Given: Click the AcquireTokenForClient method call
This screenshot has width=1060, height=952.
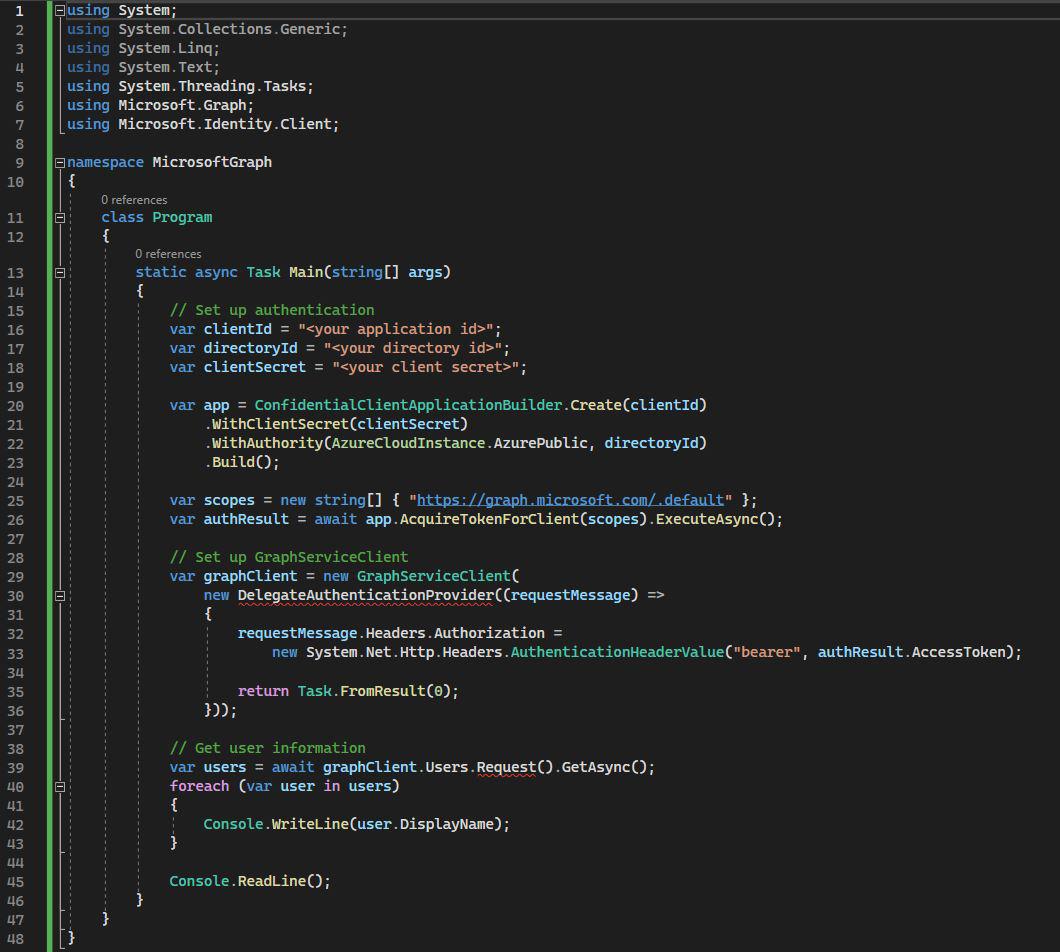Looking at the screenshot, I should coord(489,519).
